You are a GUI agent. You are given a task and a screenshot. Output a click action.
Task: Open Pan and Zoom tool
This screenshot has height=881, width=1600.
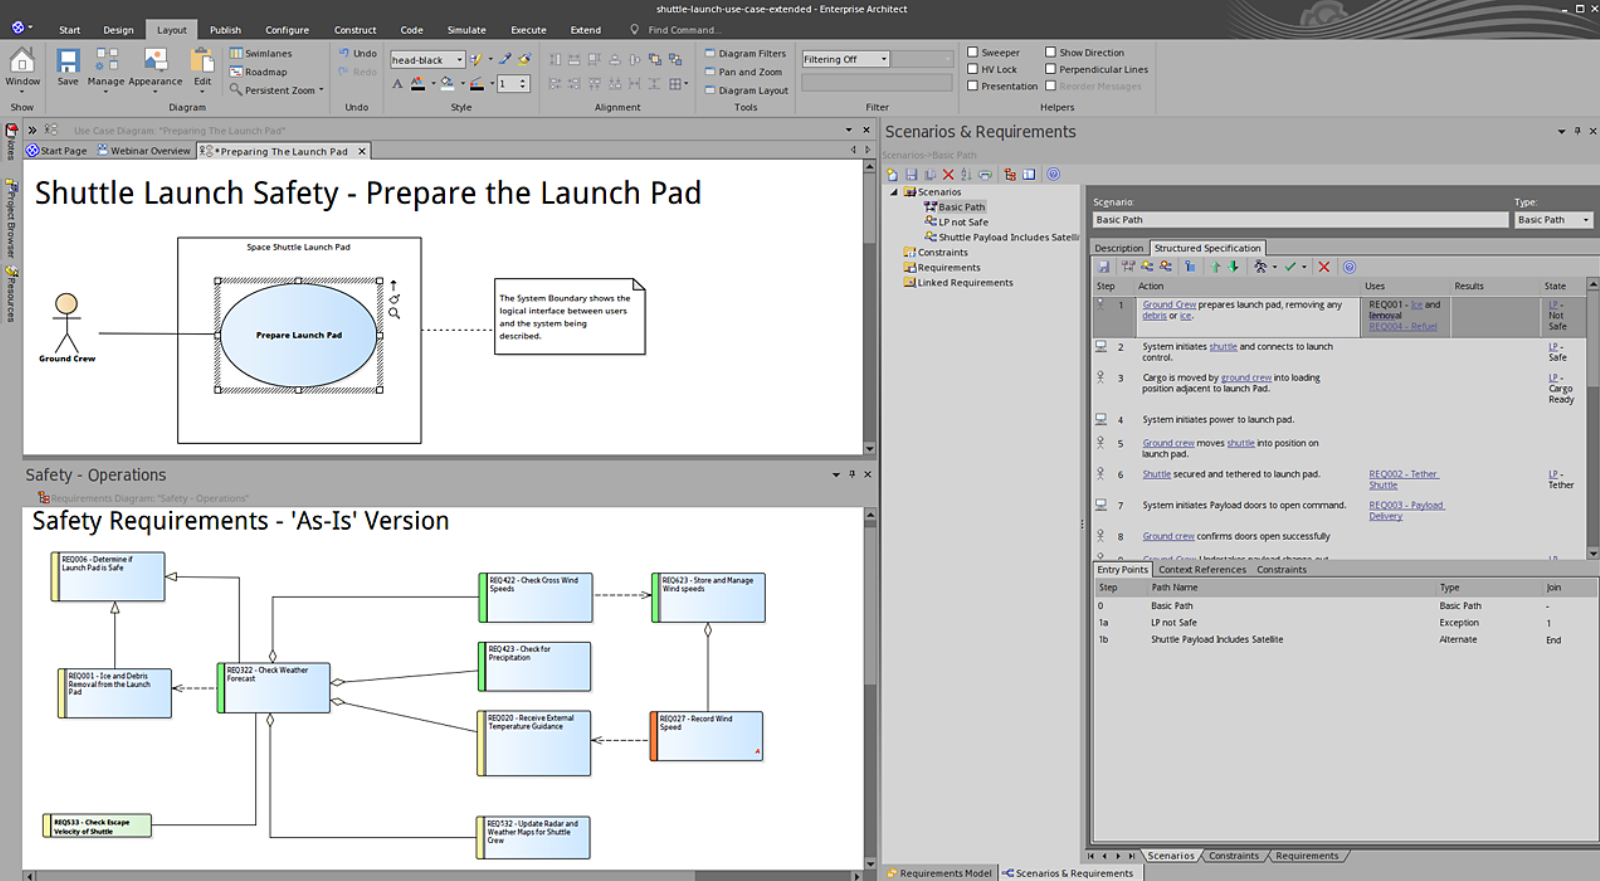(743, 72)
